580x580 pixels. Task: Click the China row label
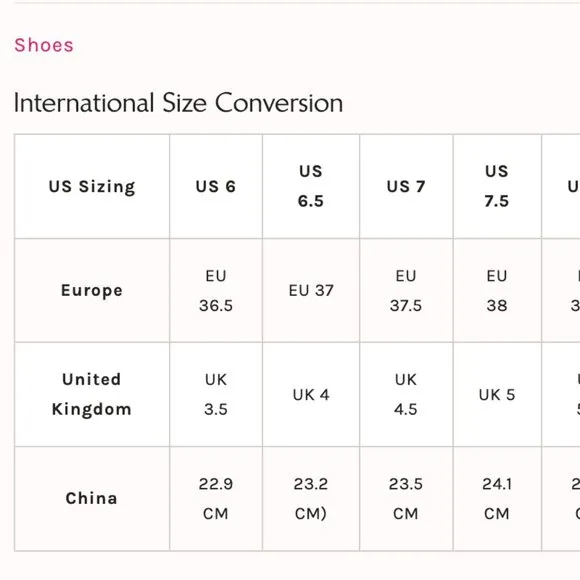click(92, 499)
